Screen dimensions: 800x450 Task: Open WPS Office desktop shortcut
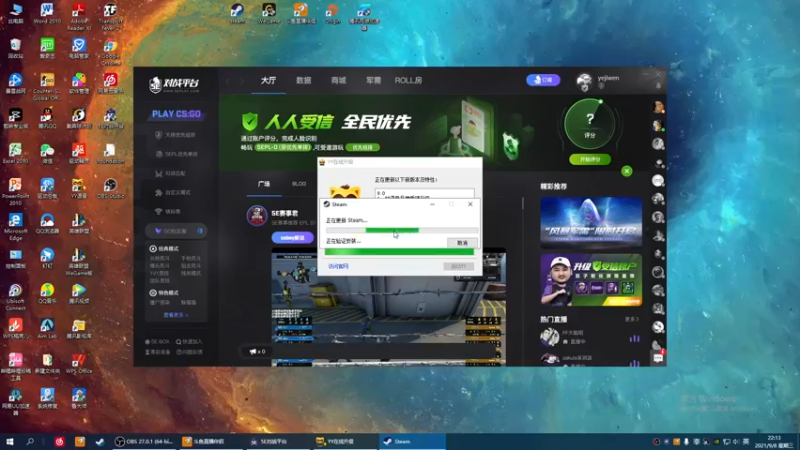coord(79,363)
